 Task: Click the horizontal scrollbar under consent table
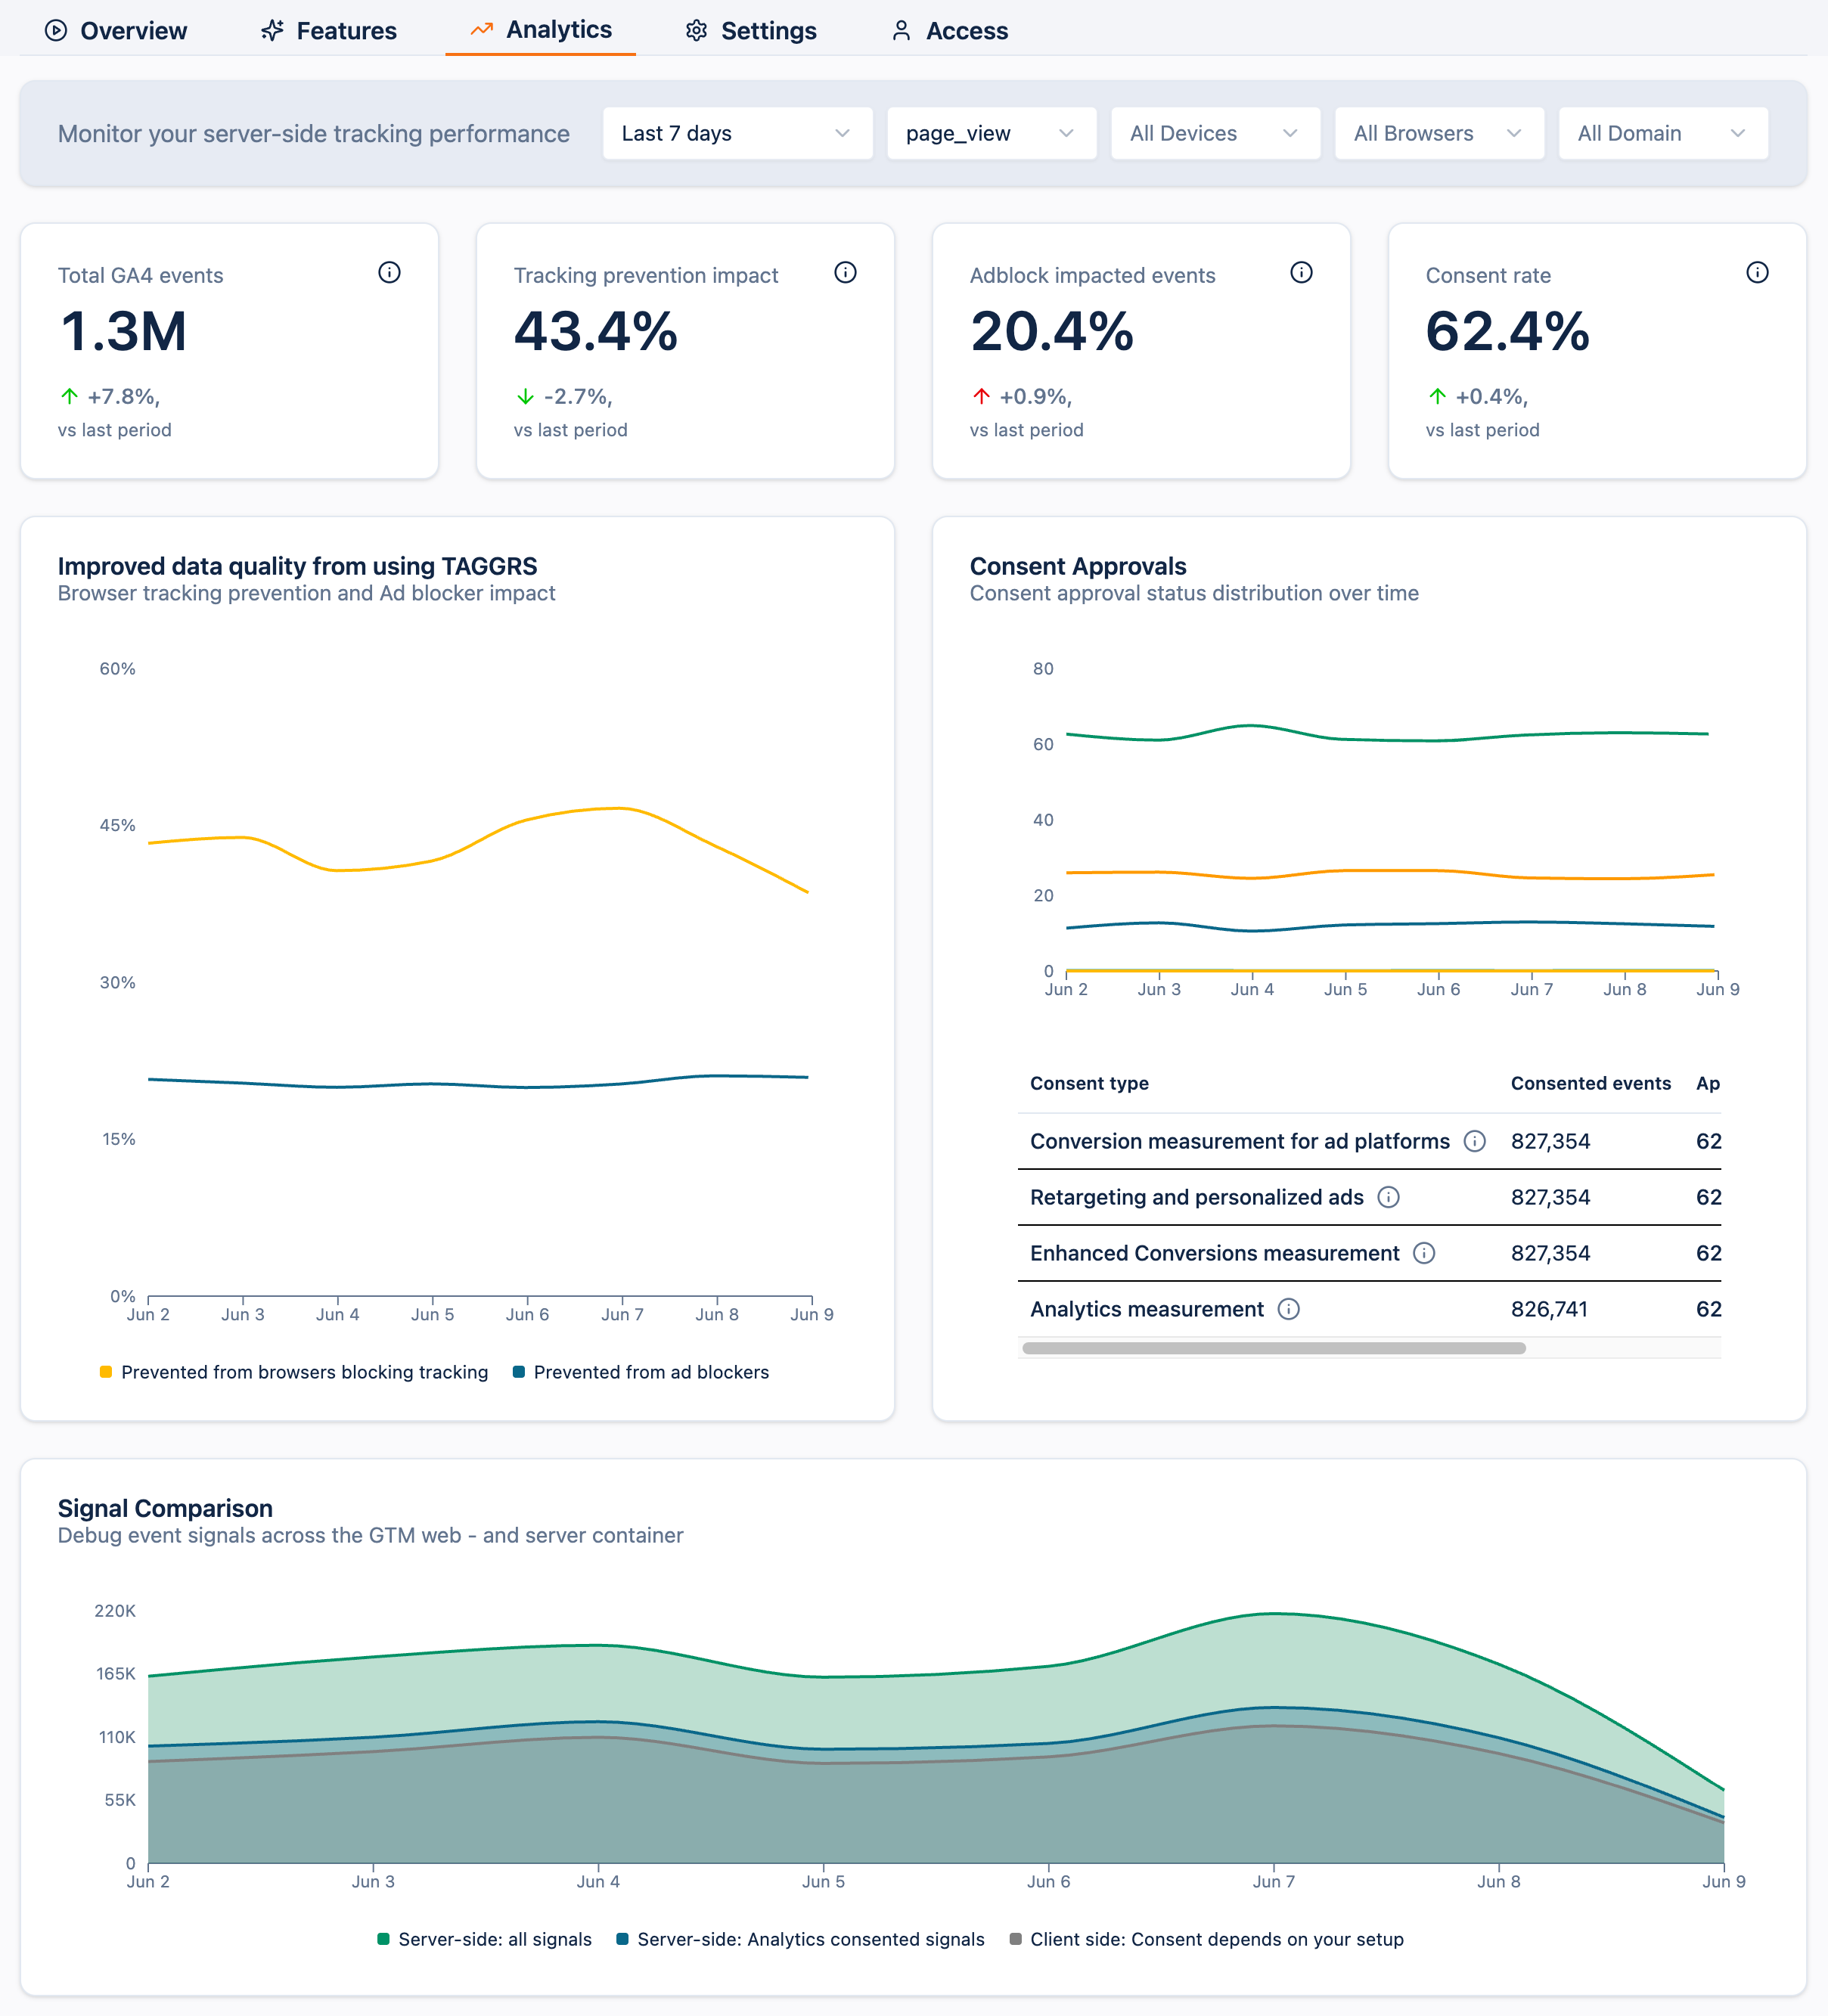[1274, 1348]
